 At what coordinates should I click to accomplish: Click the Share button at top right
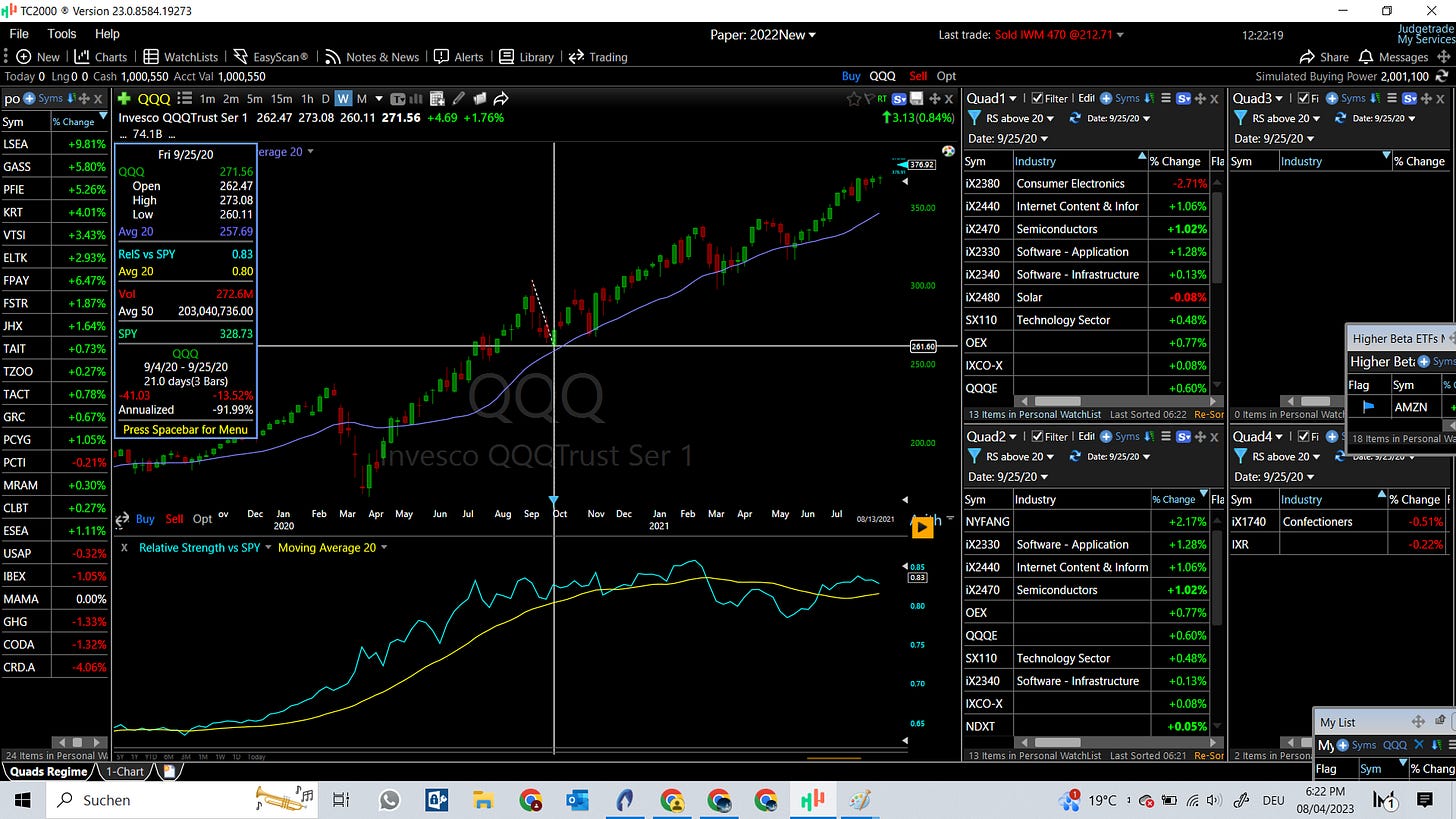pos(1324,57)
